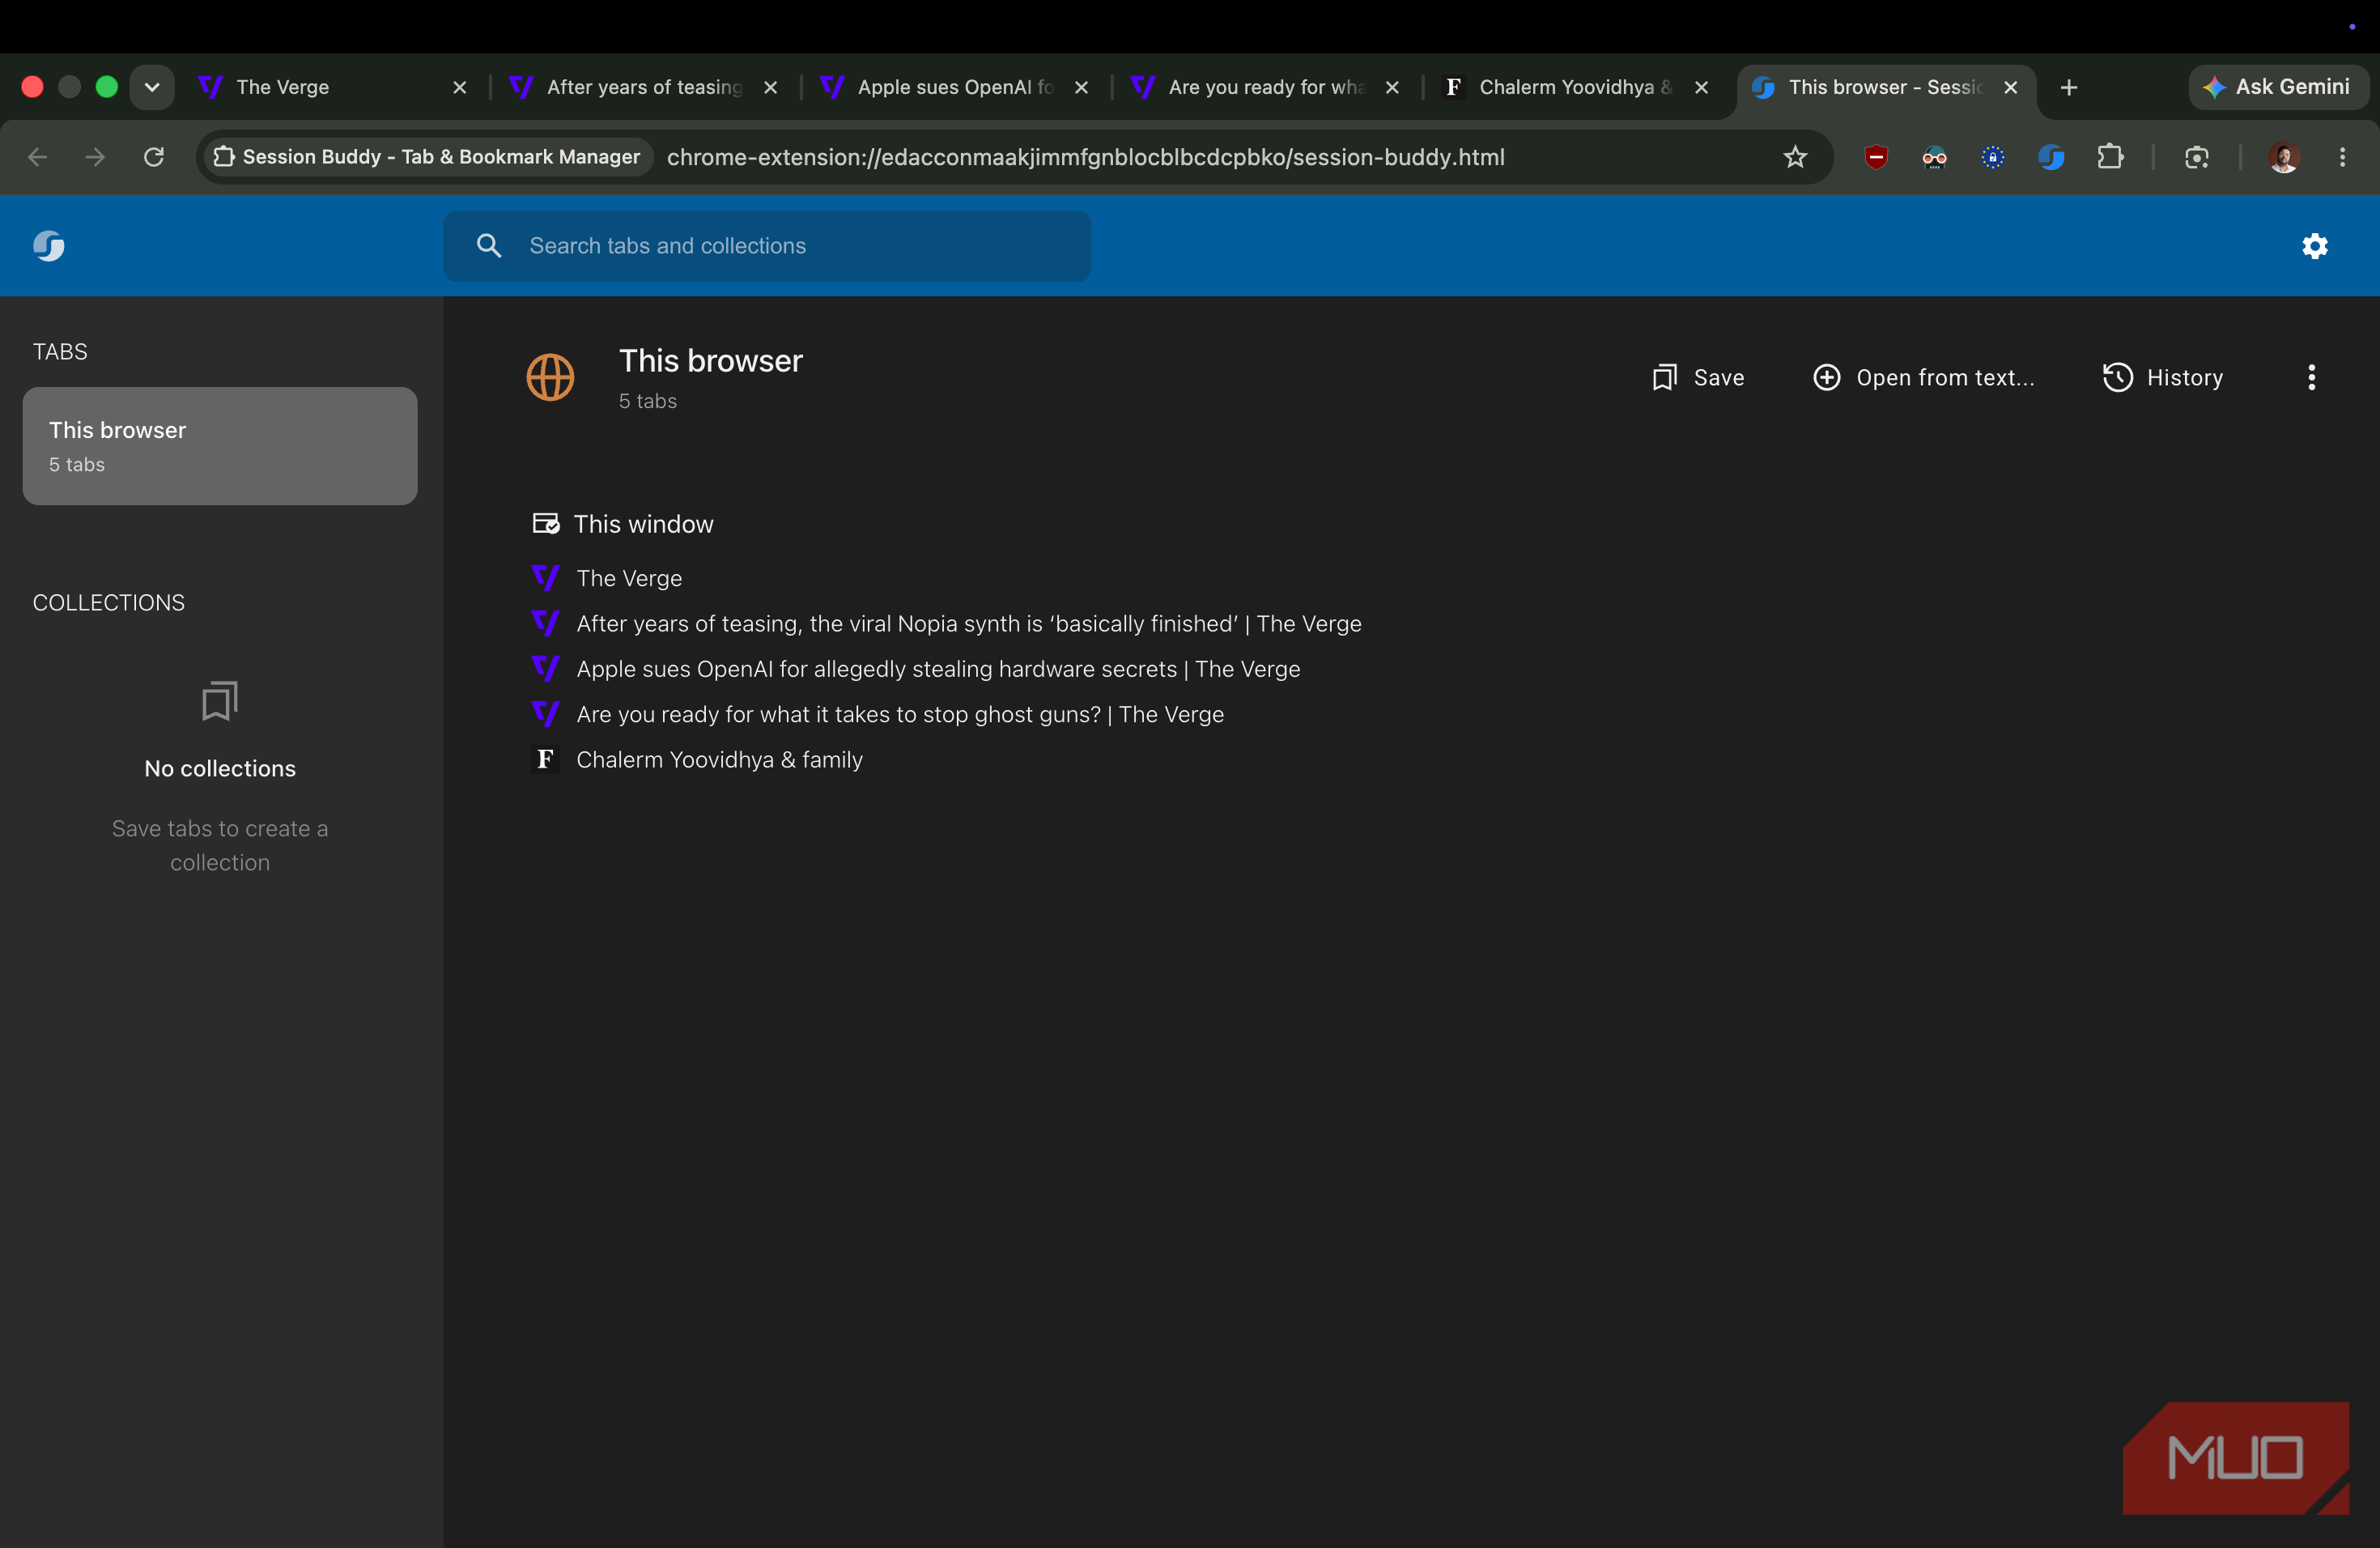Save the current tabs as a collection

click(x=1698, y=377)
